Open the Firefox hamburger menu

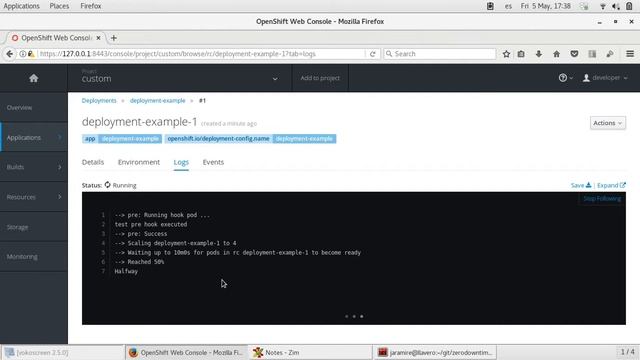pos(630,54)
